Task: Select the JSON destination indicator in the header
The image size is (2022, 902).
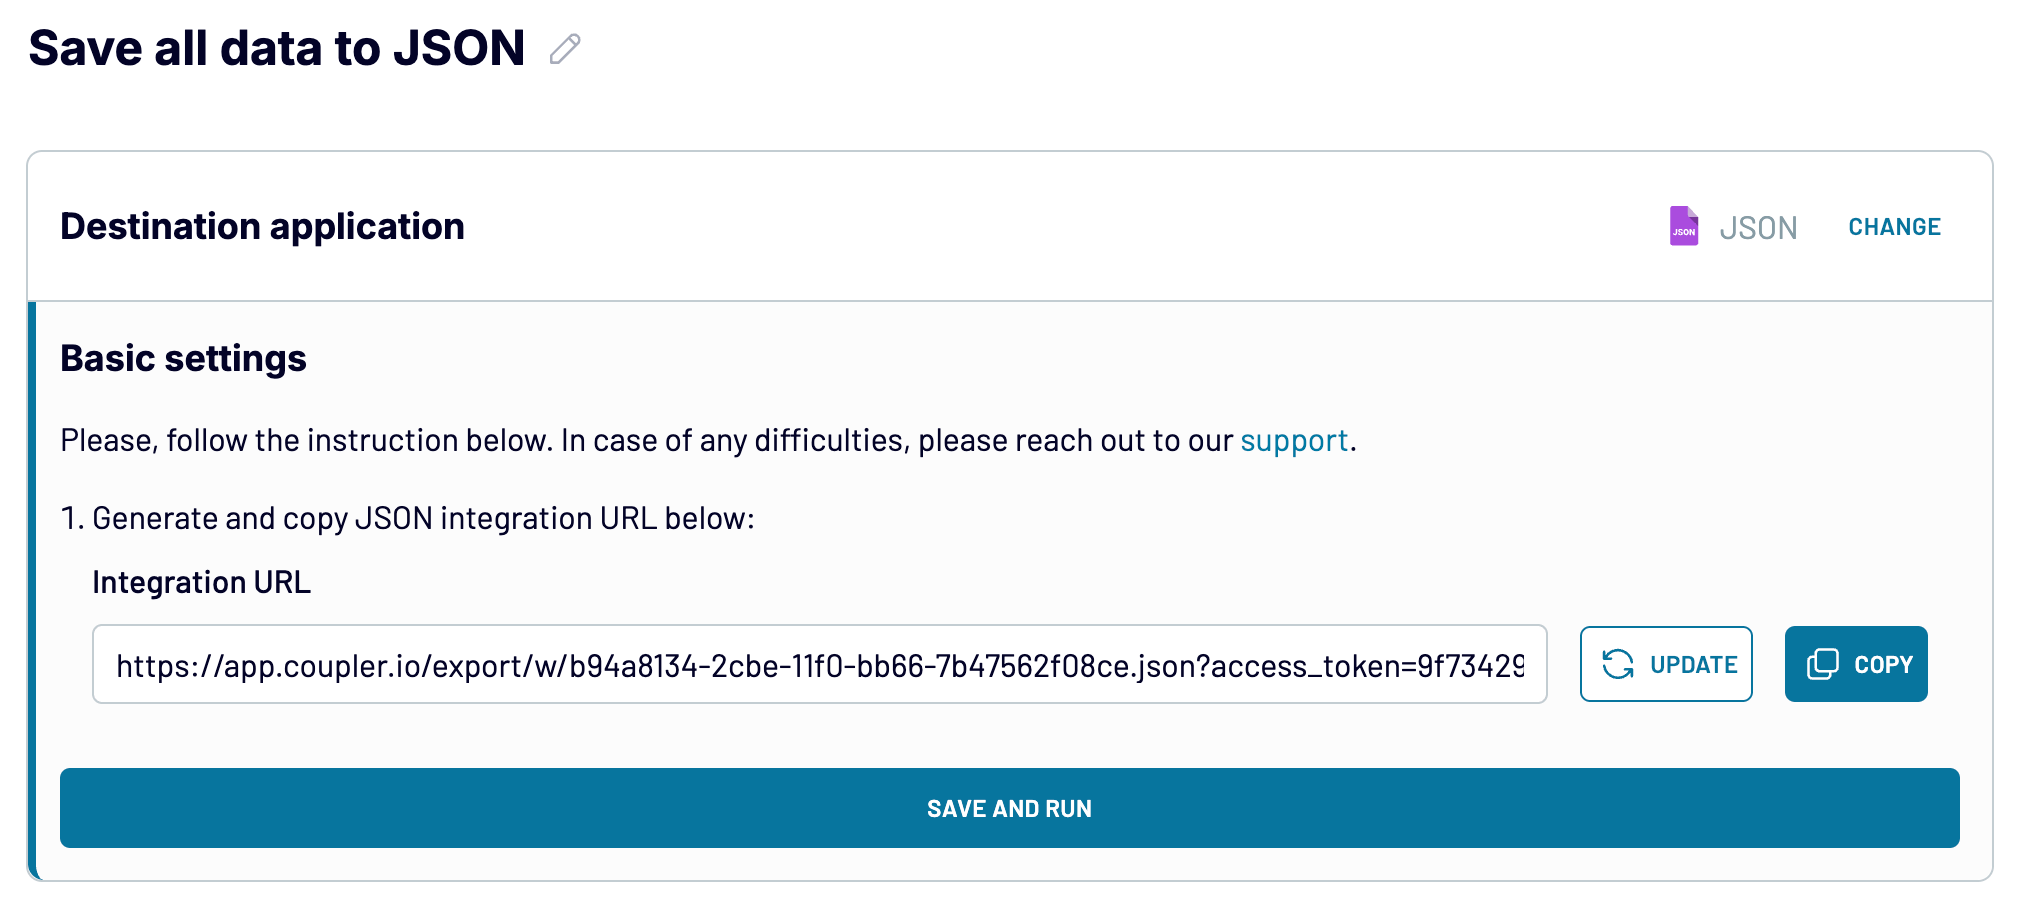Action: click(1757, 227)
